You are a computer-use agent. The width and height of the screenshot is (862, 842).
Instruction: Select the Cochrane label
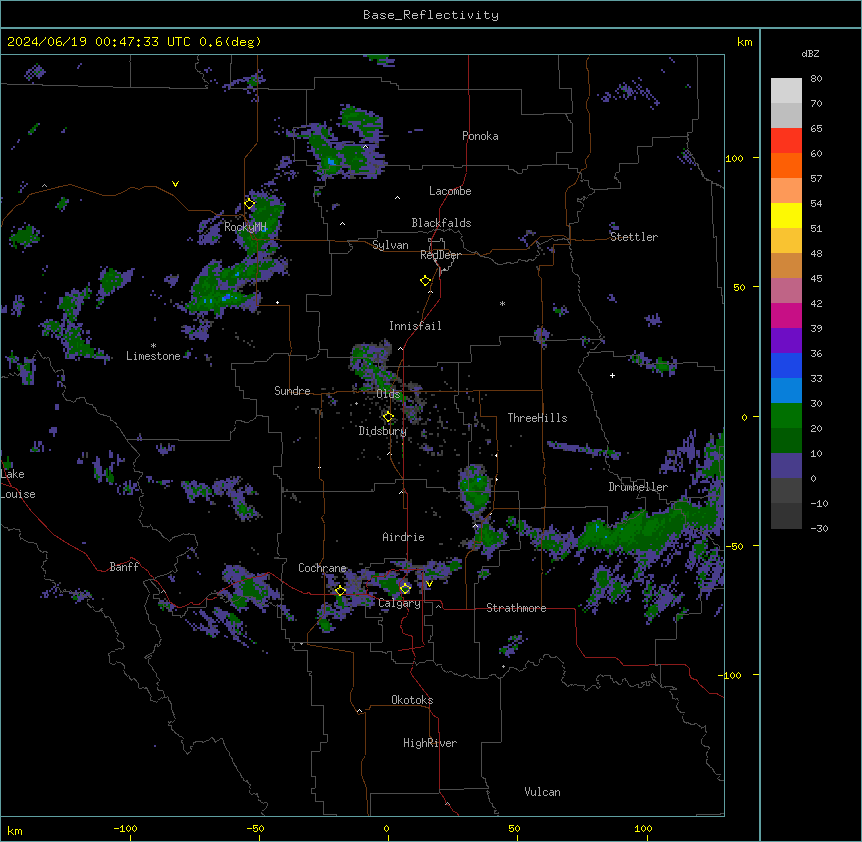tap(322, 568)
